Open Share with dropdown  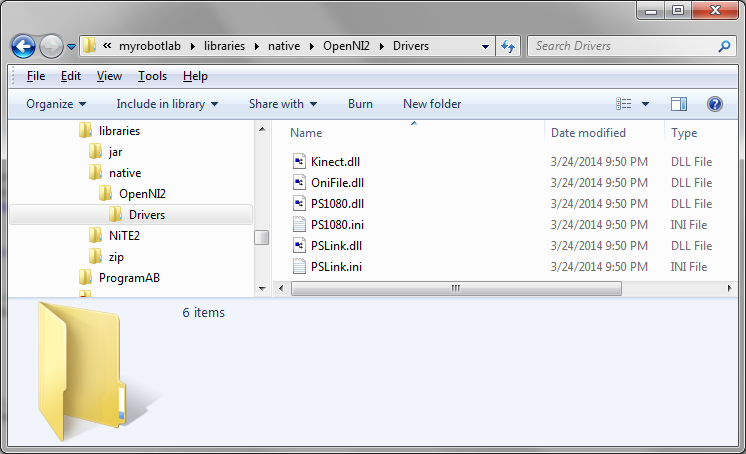(283, 104)
